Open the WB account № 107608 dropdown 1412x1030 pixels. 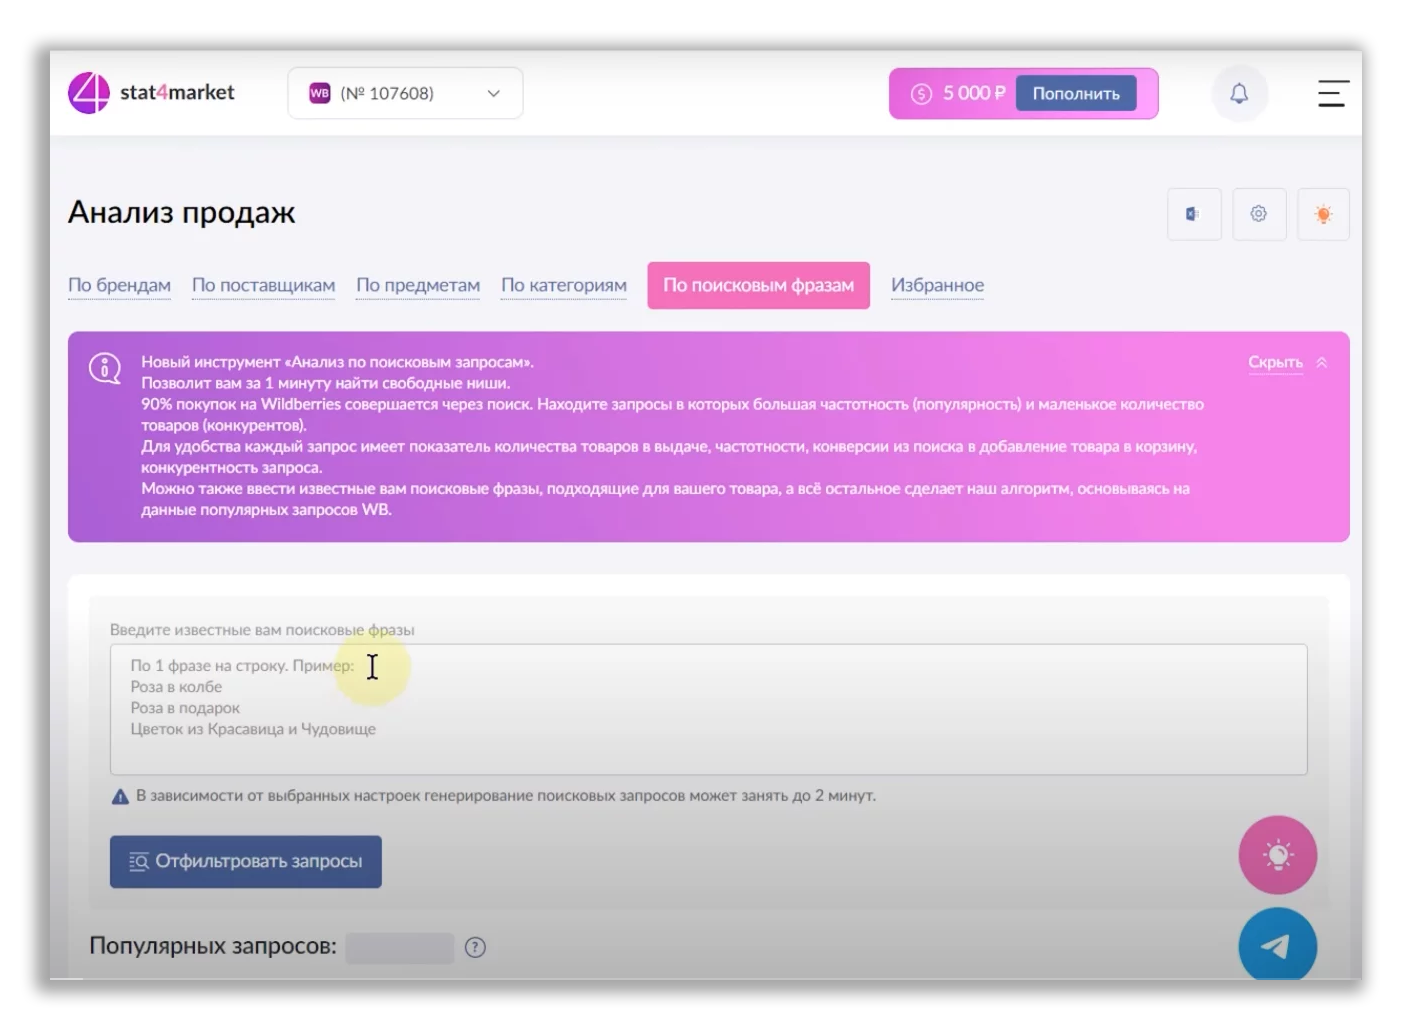coord(405,93)
